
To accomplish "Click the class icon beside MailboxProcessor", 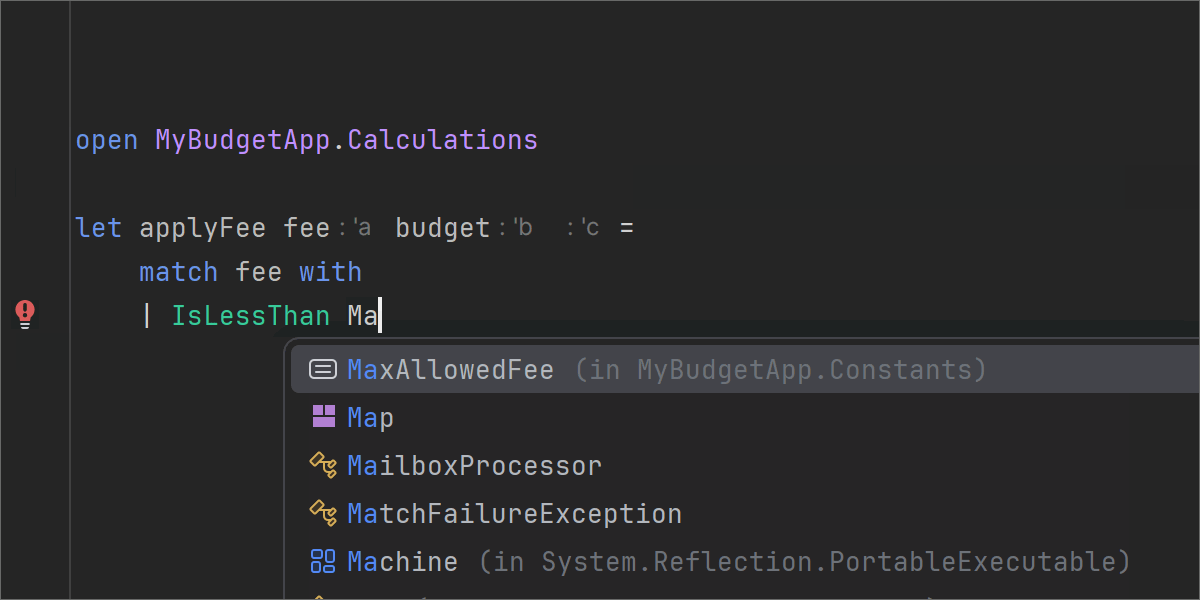I will coord(323,465).
